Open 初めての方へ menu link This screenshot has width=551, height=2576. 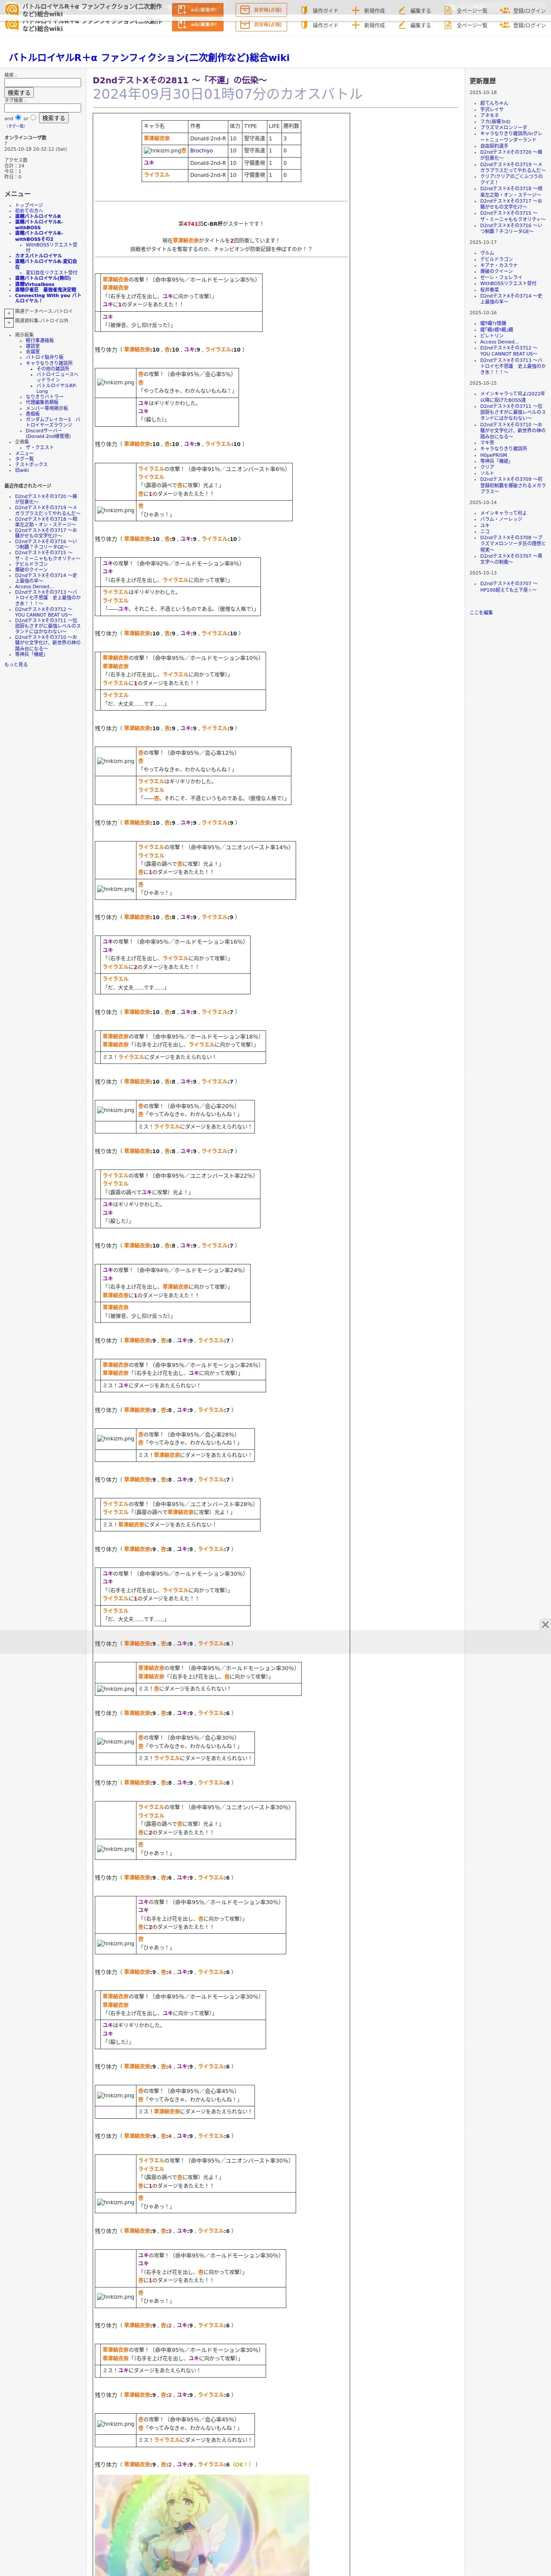29,210
